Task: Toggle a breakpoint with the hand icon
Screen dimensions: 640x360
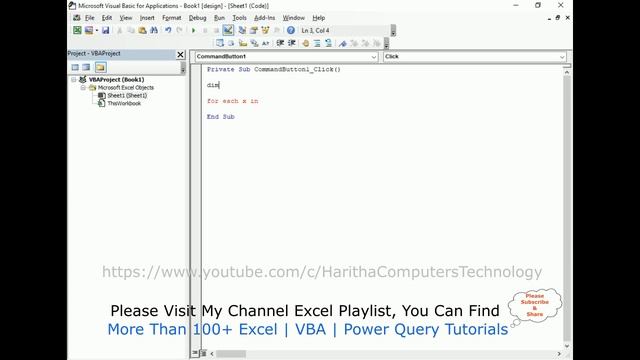Action: click(x=305, y=43)
